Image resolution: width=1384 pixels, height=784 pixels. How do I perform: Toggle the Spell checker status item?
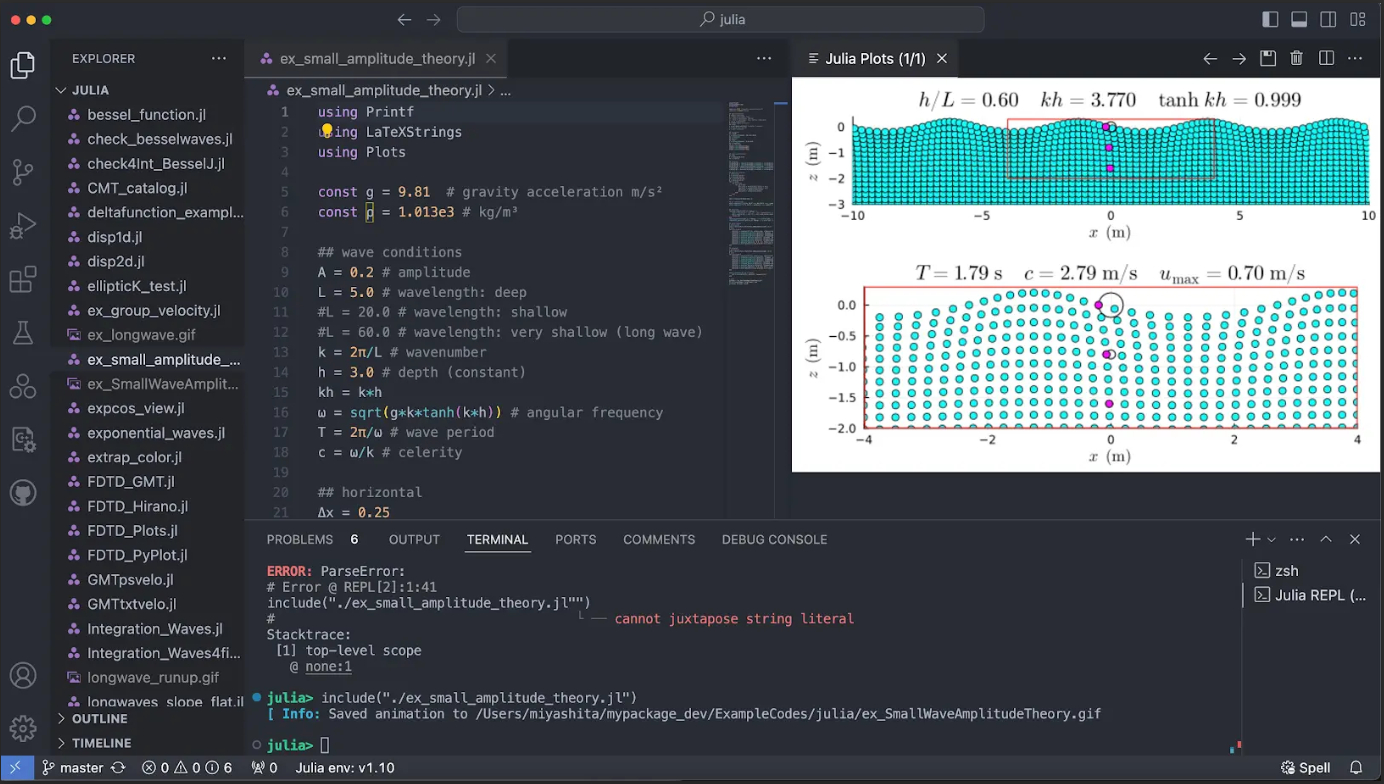[1308, 768]
